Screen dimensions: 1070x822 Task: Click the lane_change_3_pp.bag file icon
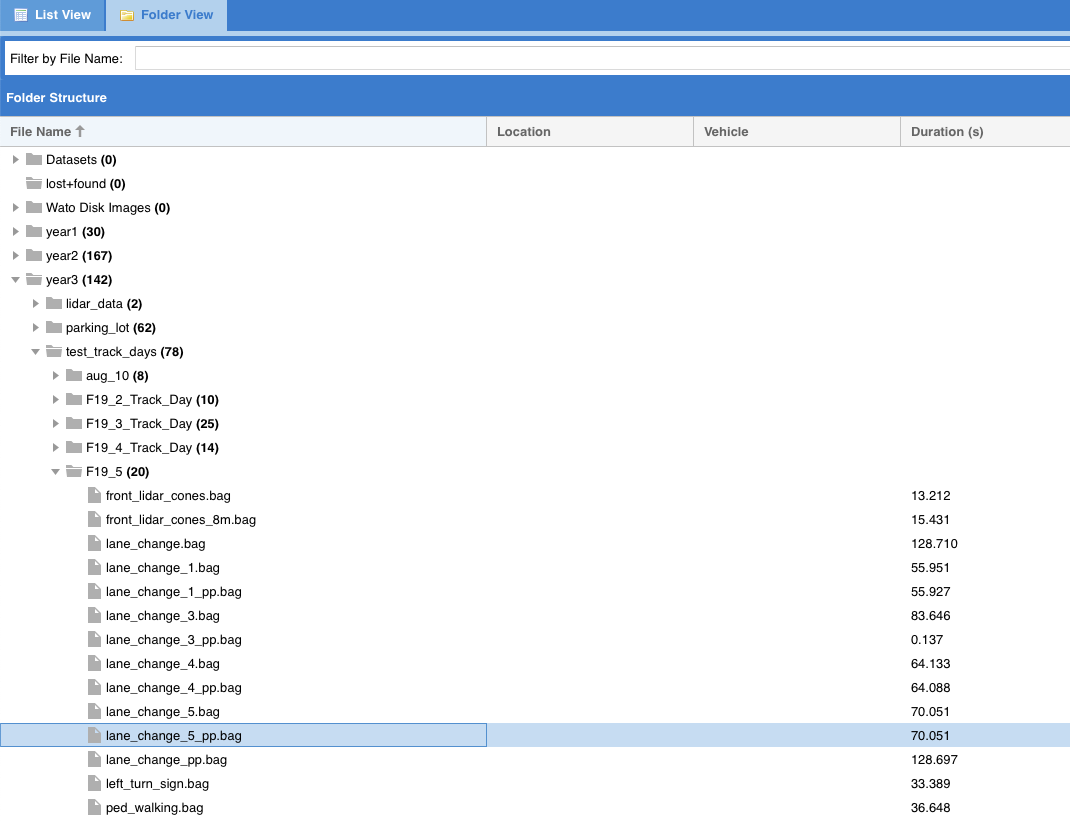tap(94, 639)
